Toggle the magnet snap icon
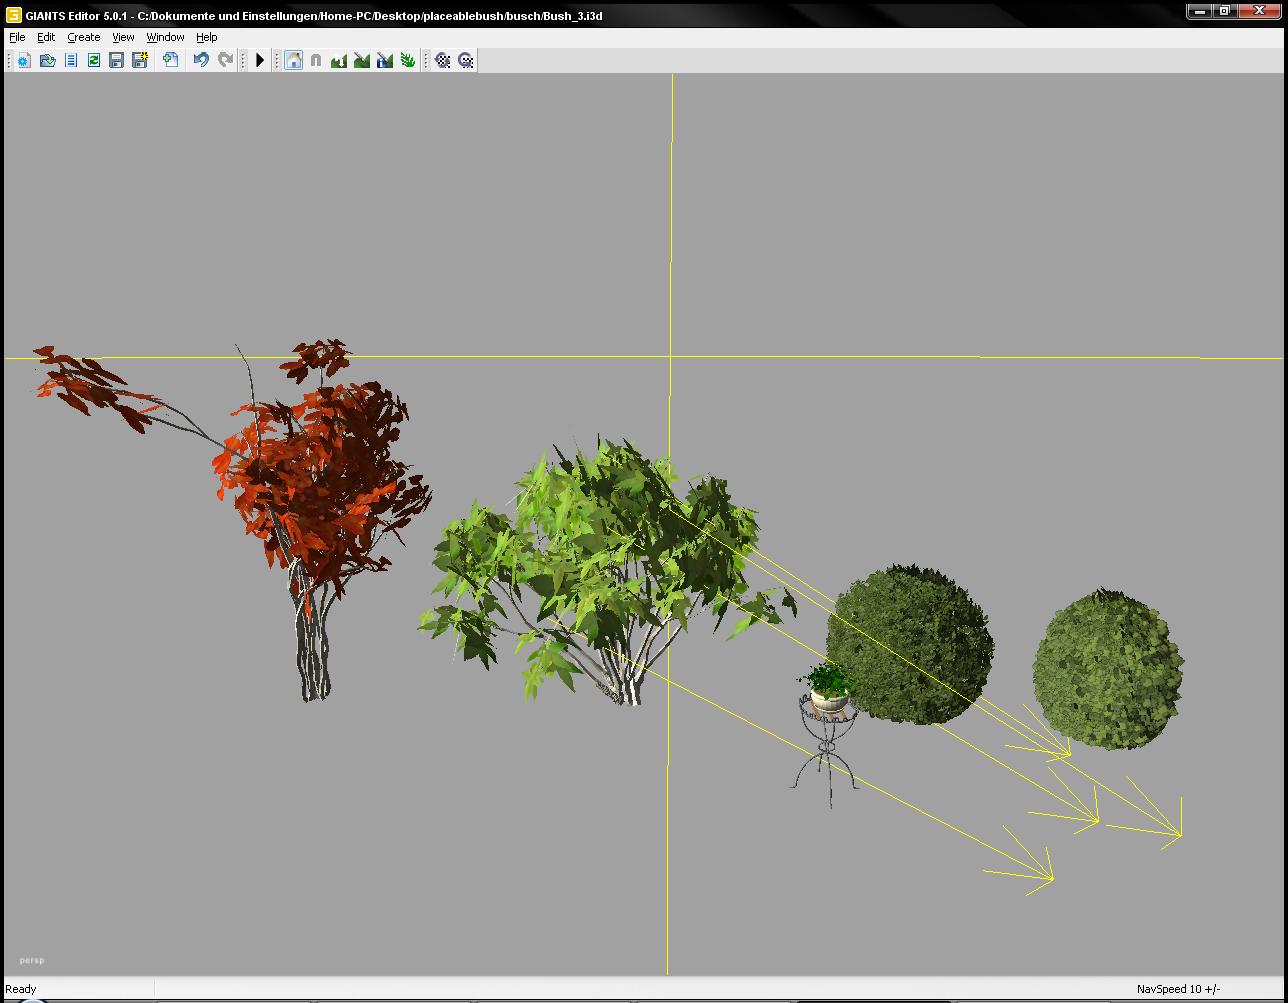 (x=316, y=60)
